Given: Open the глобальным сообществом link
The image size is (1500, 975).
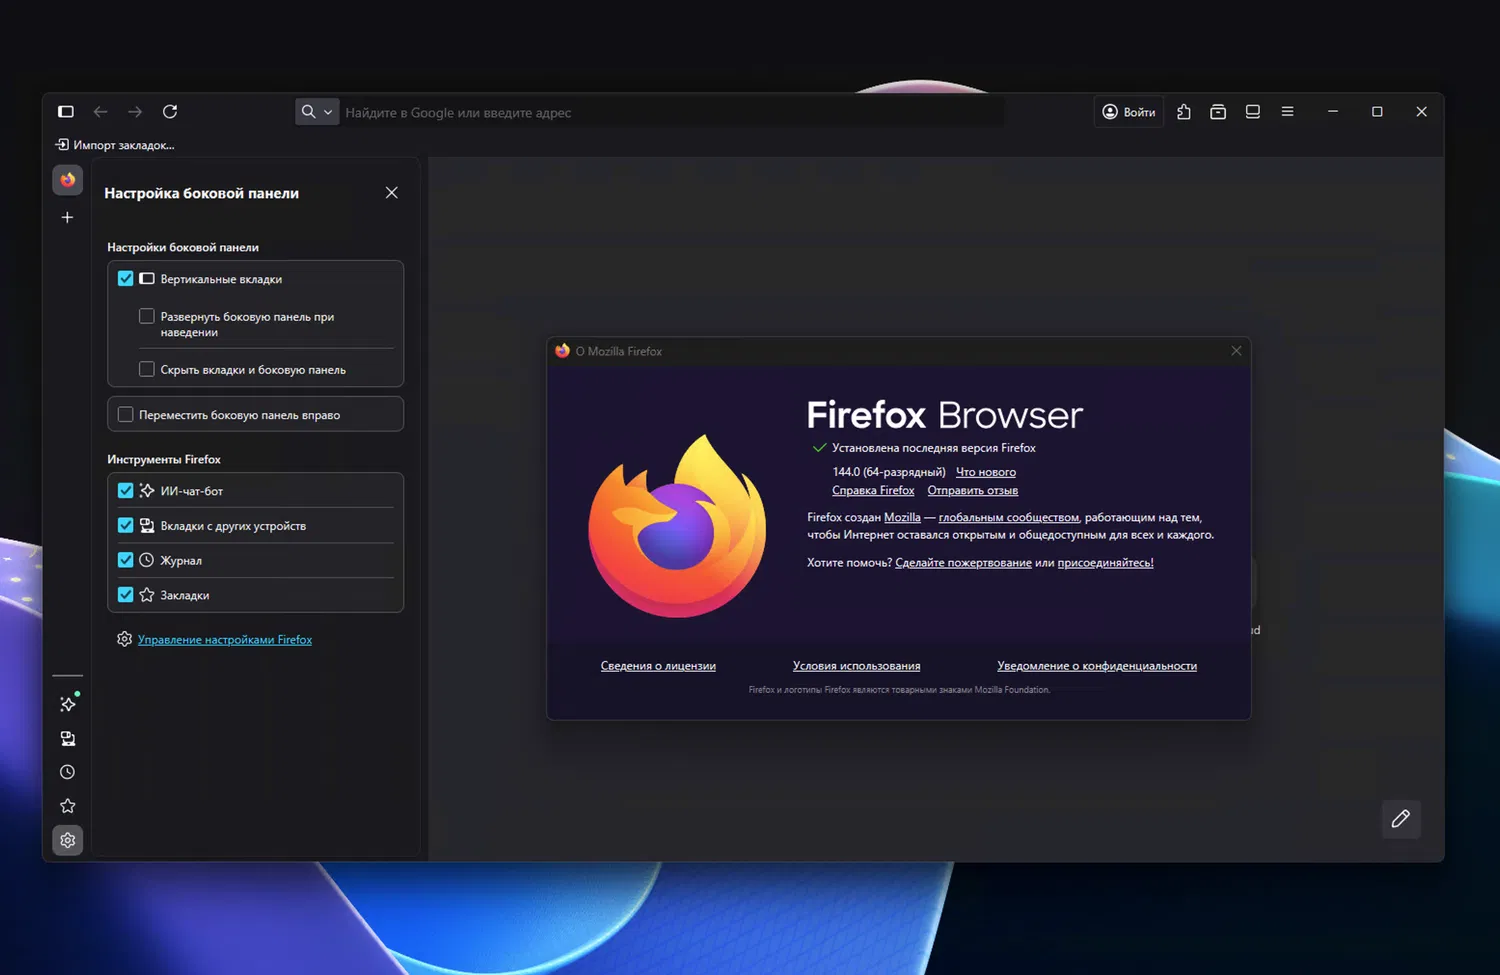Looking at the screenshot, I should [x=1009, y=518].
